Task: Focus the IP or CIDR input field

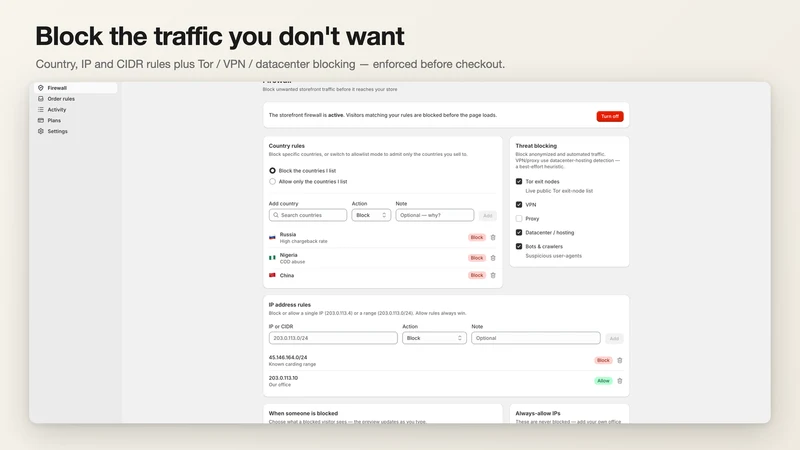Action: pyautogui.click(x=333, y=338)
